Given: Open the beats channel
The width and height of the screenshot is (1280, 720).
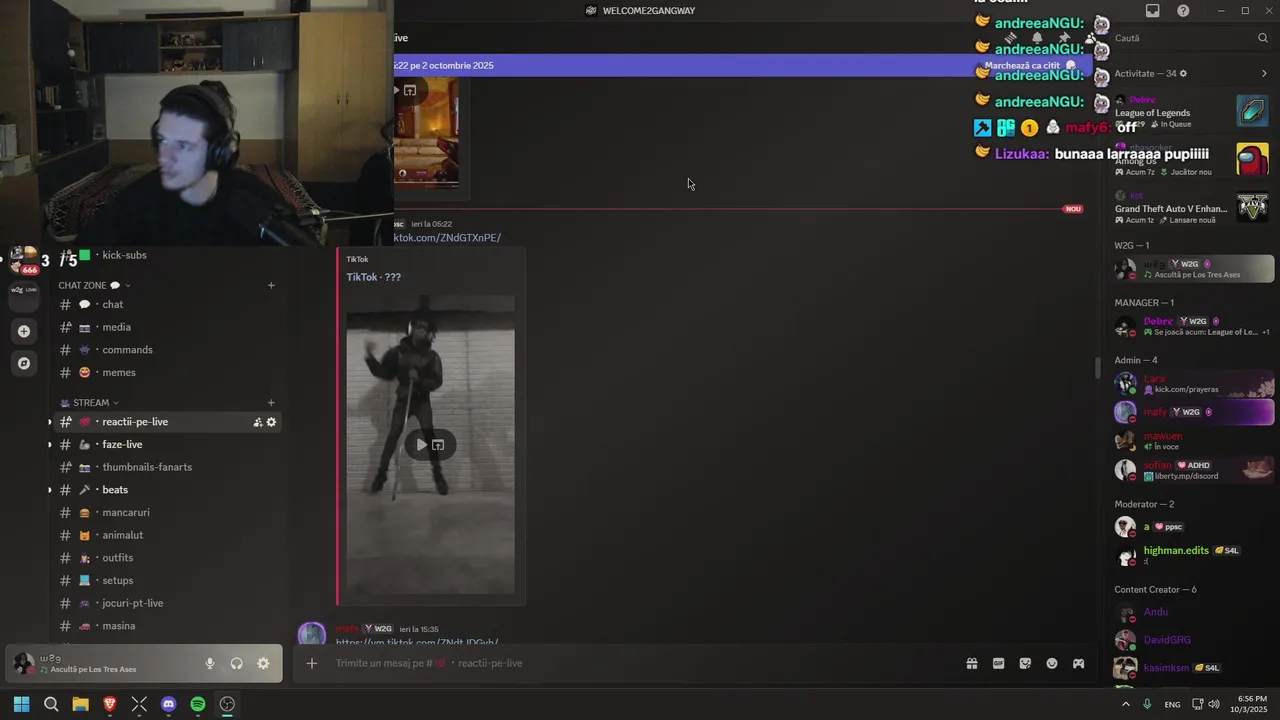Looking at the screenshot, I should tap(166, 490).
